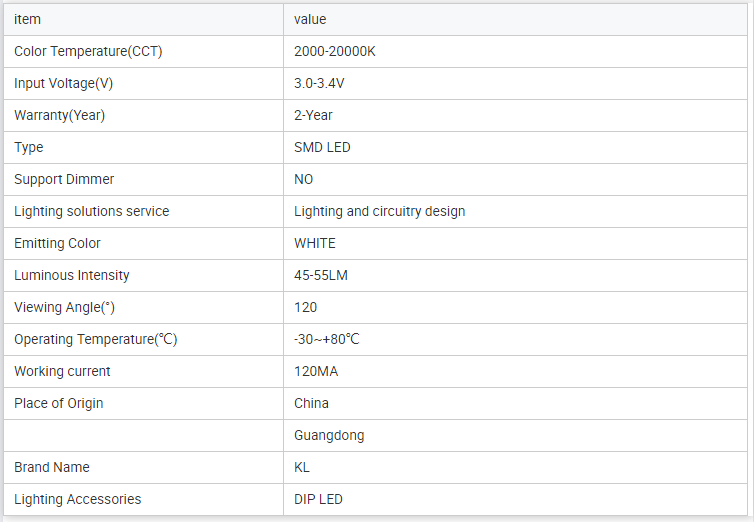The image size is (754, 522).
Task: Select the DIP LED accessories value
Action: [318, 499]
